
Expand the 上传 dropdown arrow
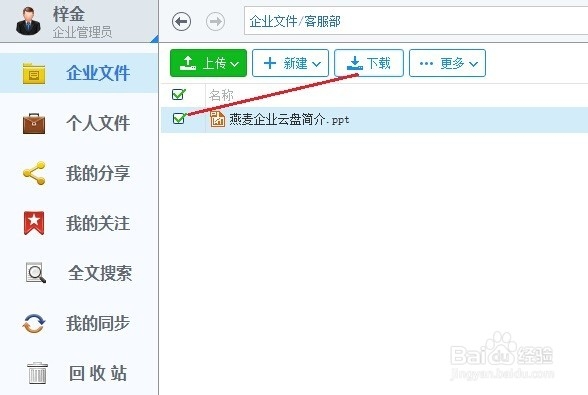tap(235, 64)
